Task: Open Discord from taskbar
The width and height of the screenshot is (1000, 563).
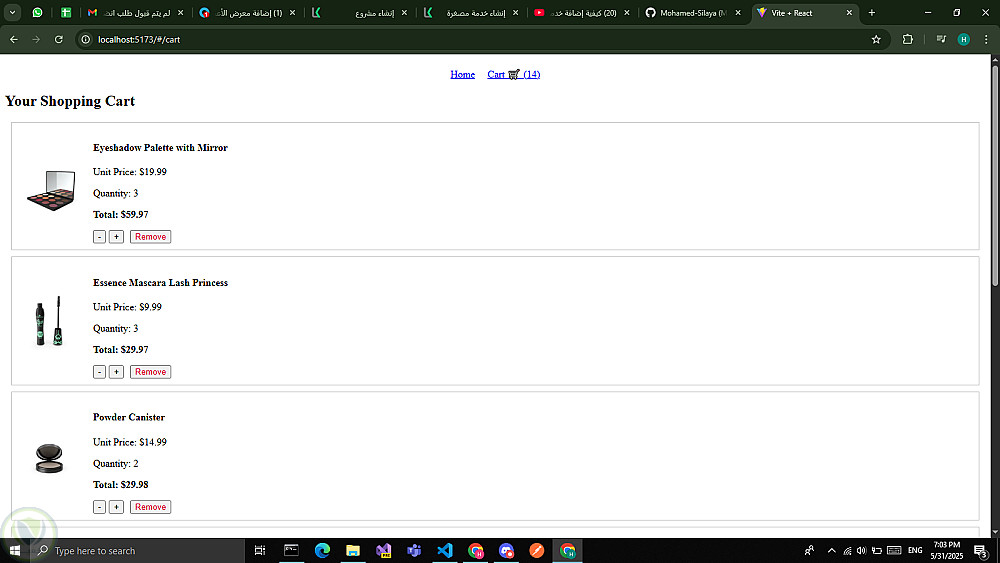Action: click(506, 550)
